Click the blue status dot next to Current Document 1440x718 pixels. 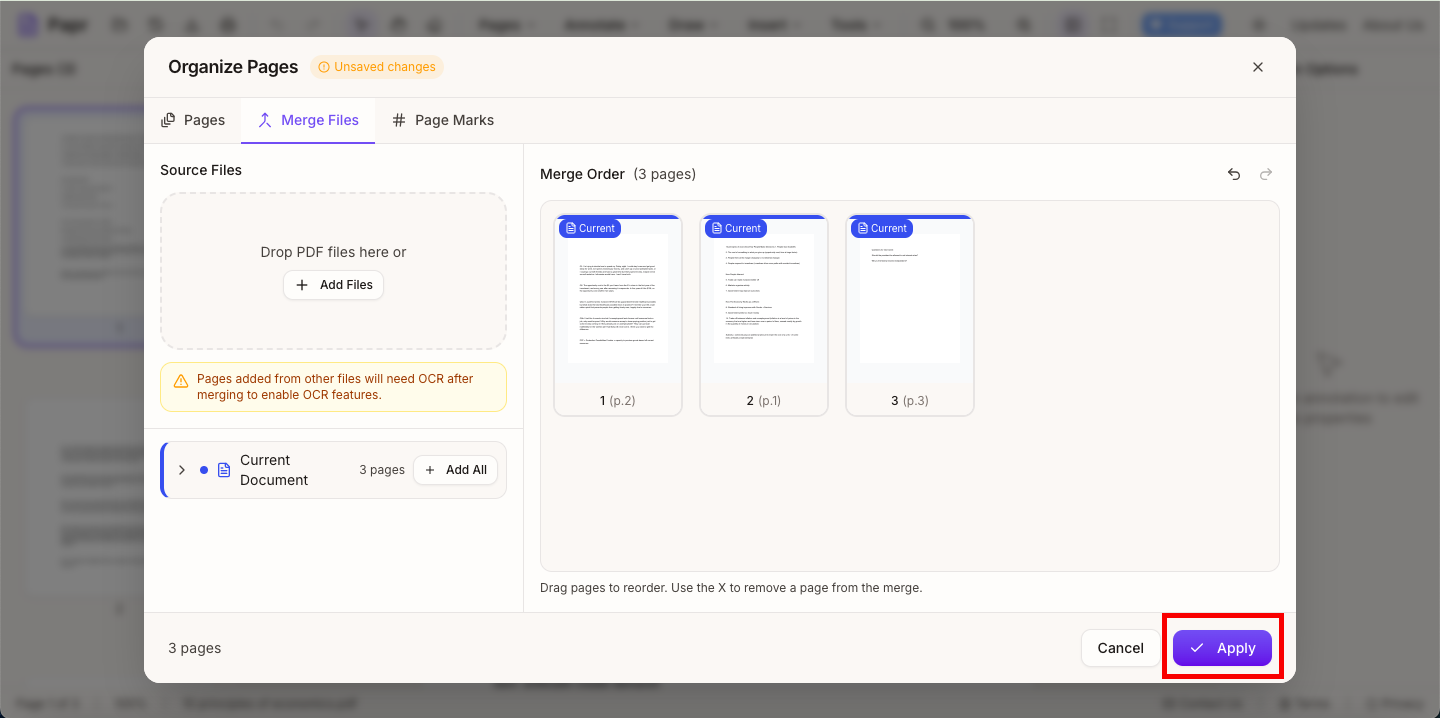[205, 469]
